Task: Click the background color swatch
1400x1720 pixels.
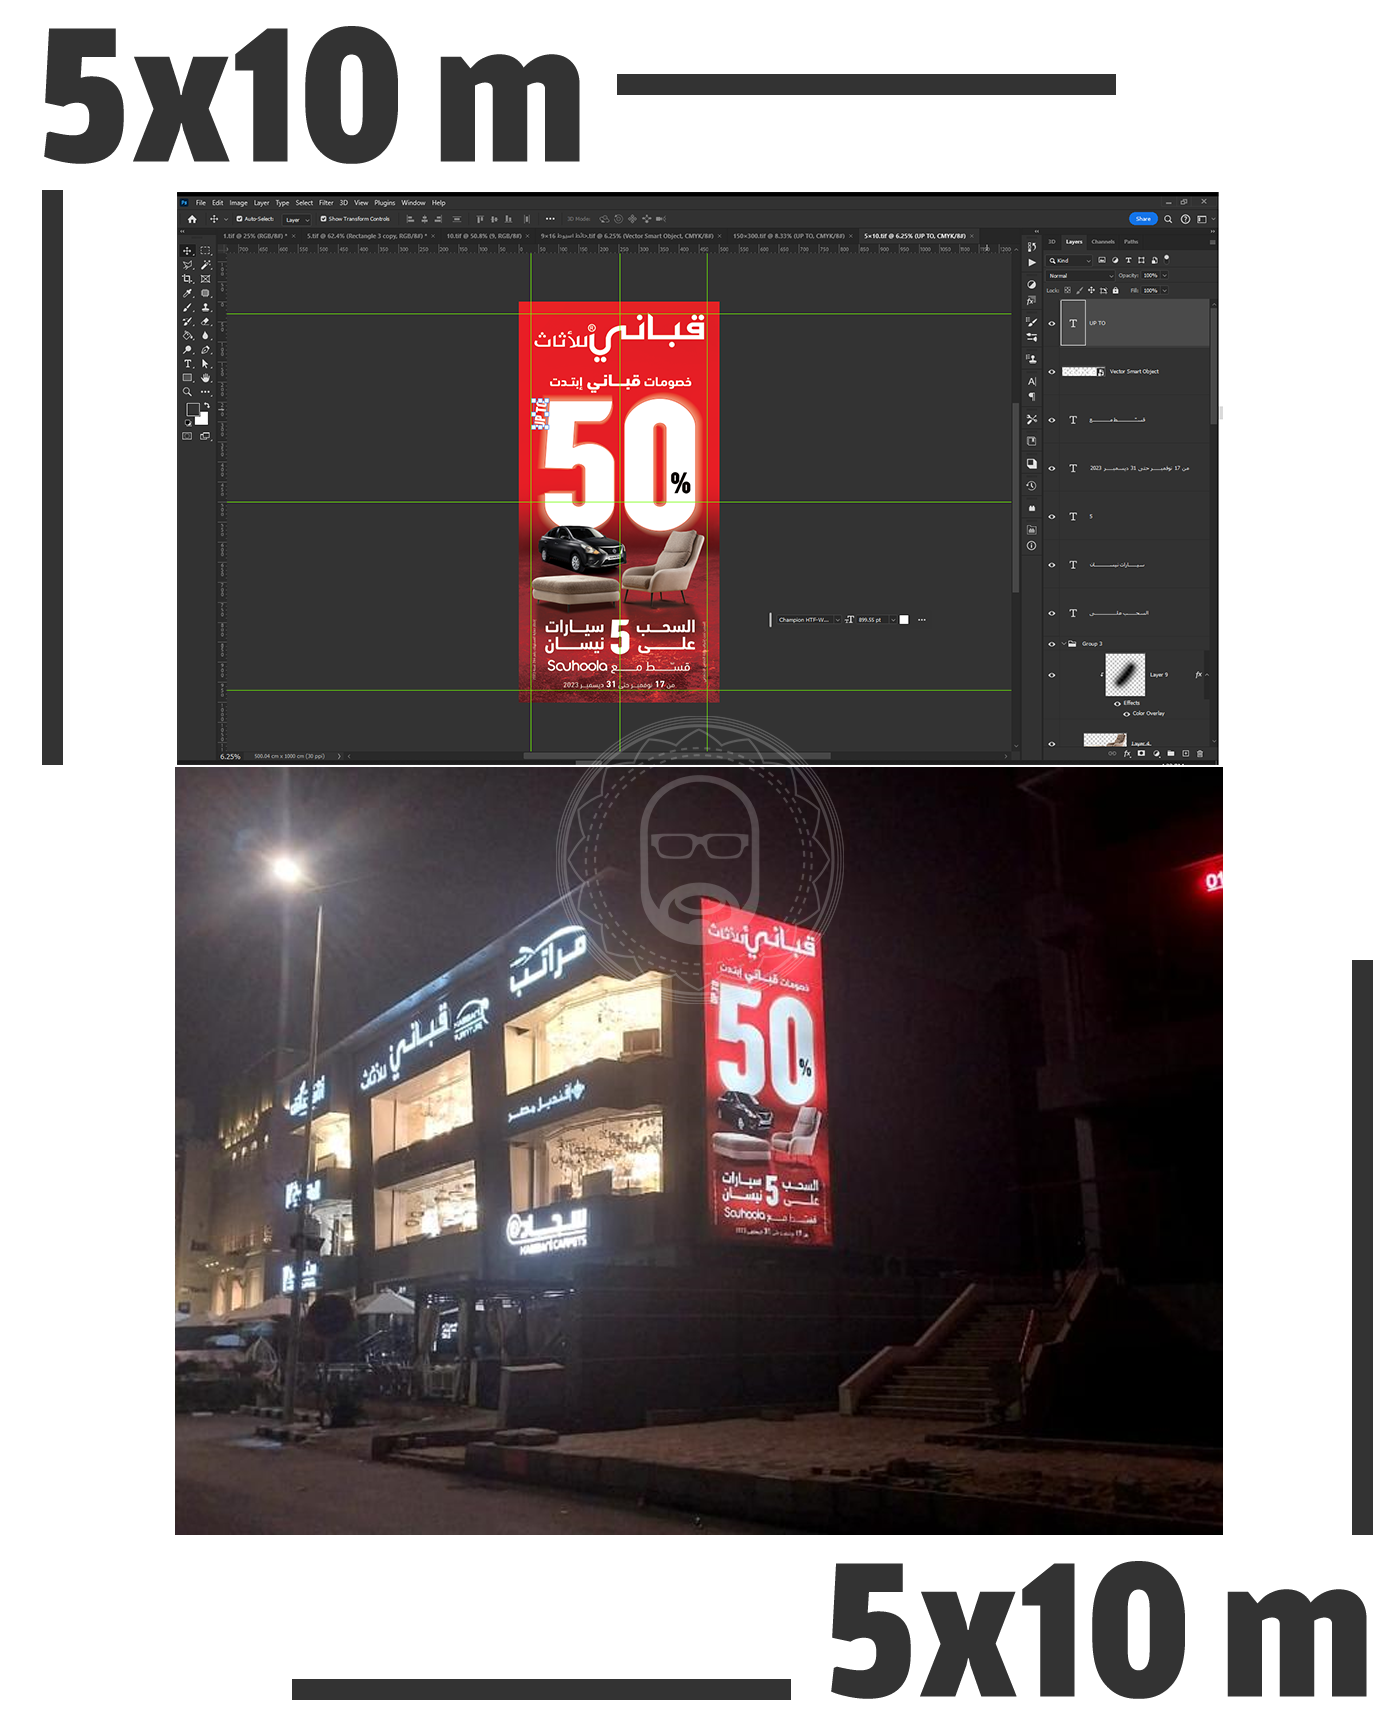Action: click(203, 420)
